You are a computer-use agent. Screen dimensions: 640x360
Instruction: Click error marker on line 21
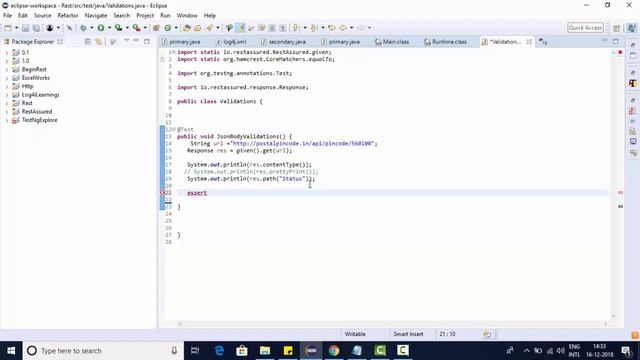tap(162, 193)
